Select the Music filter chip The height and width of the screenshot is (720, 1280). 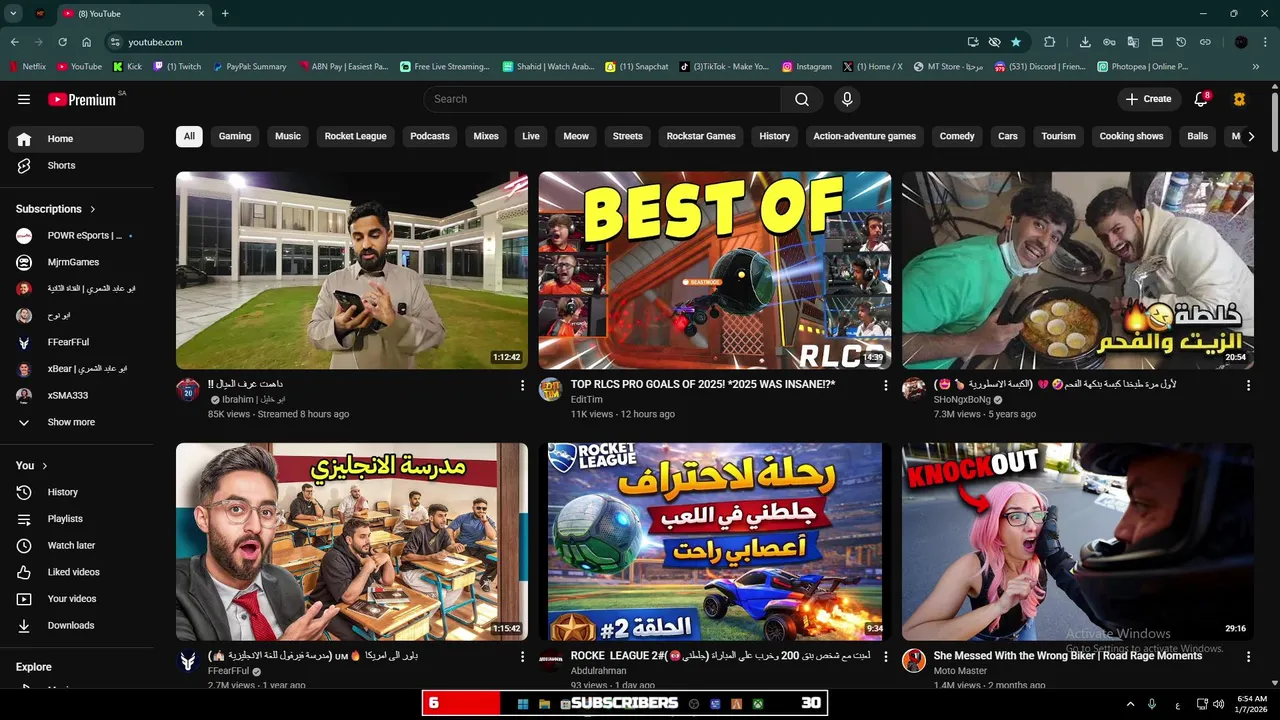click(x=288, y=136)
